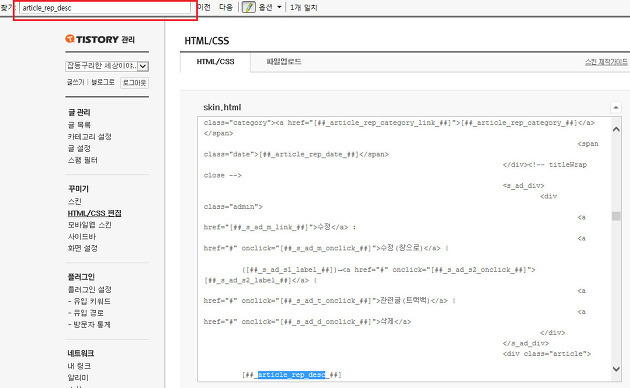Click the find bar text field
The height and width of the screenshot is (388, 630).
[x=105, y=8]
